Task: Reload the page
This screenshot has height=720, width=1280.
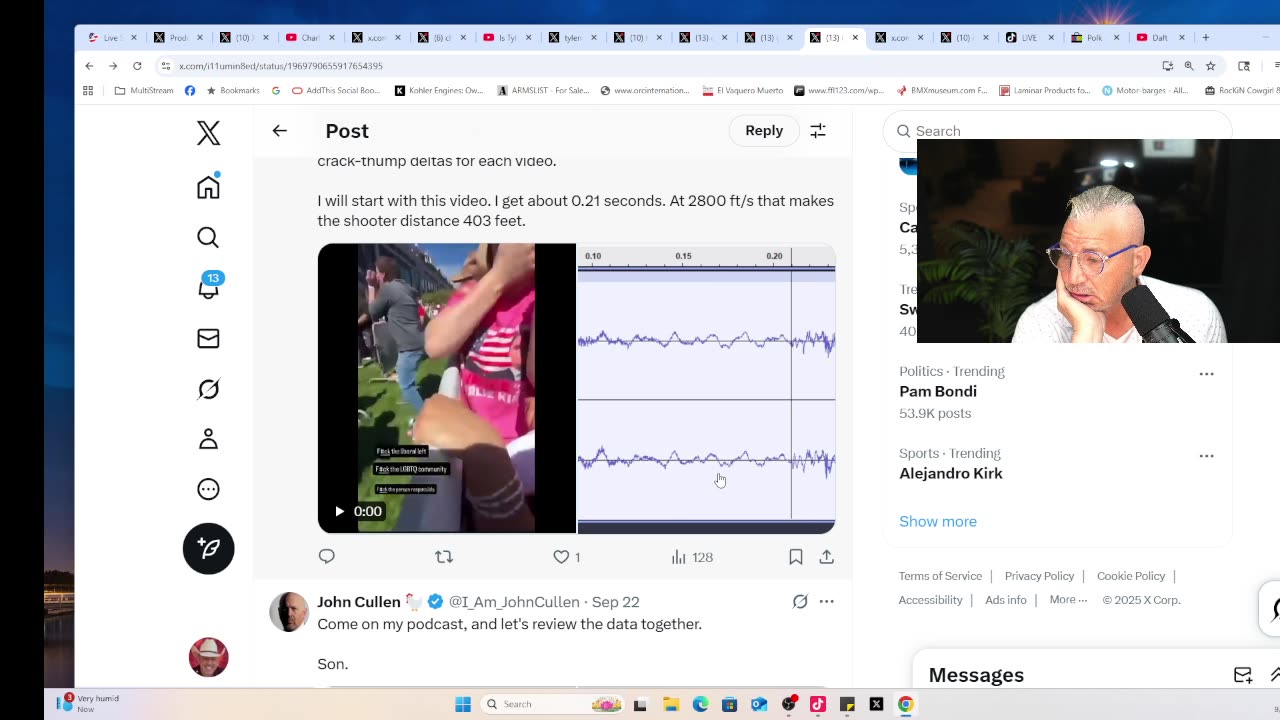Action: pos(137,66)
